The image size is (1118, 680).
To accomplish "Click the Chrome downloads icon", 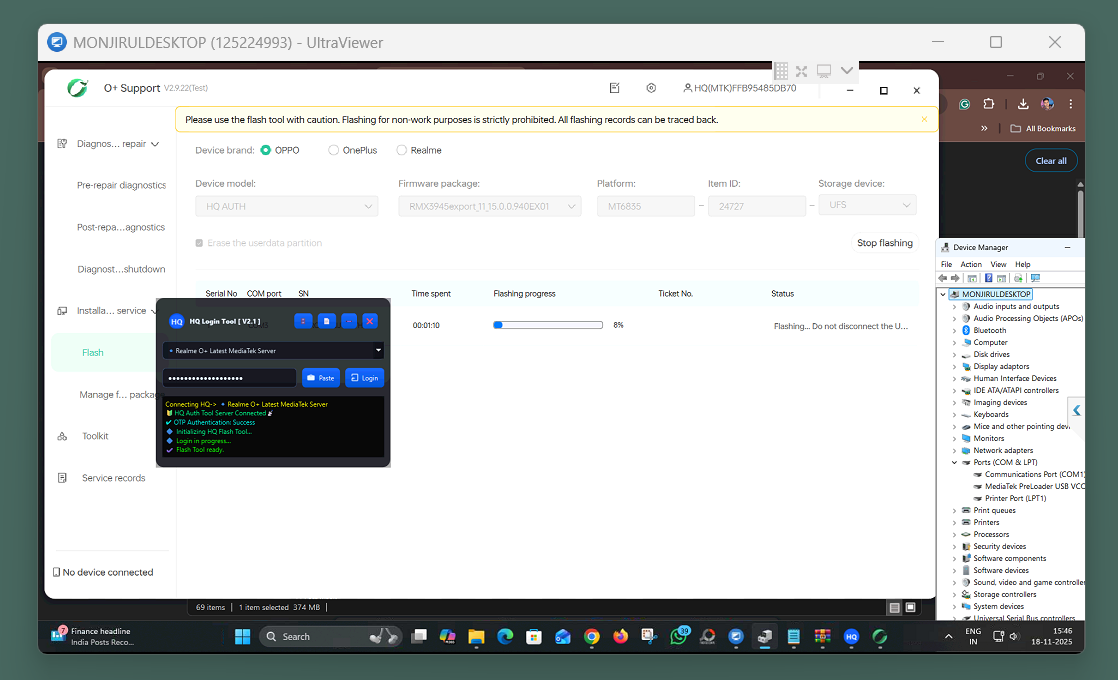I will click(1023, 104).
